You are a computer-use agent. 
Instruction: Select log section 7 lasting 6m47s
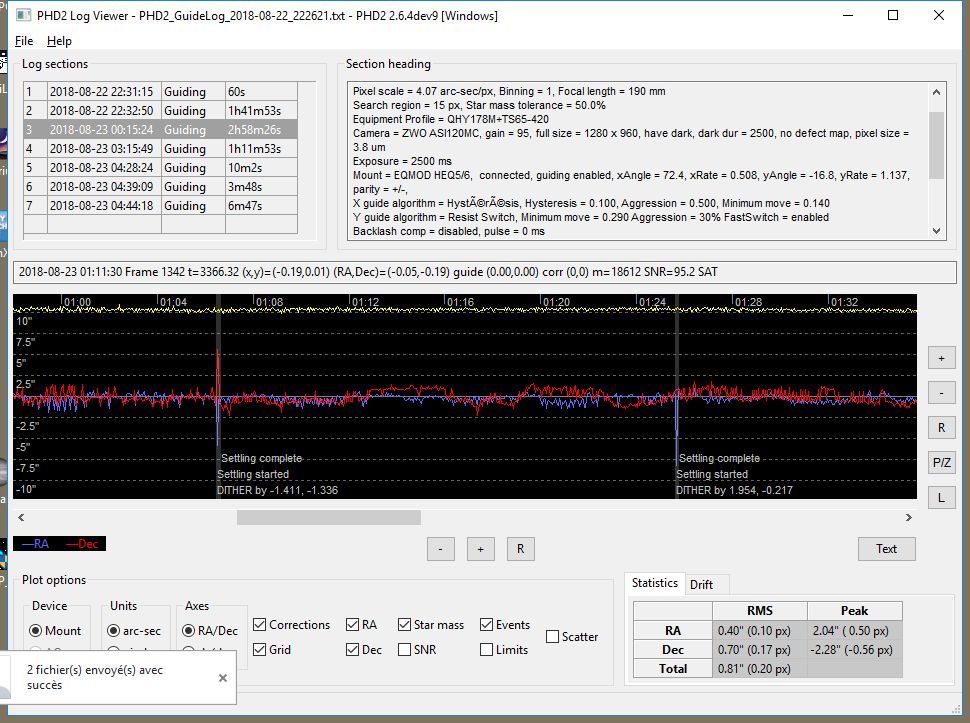(160, 205)
